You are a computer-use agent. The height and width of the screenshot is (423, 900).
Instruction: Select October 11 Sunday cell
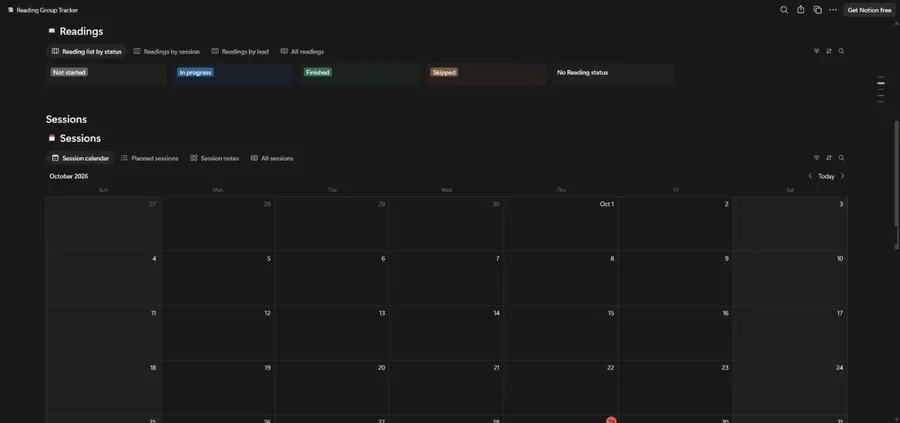104,333
